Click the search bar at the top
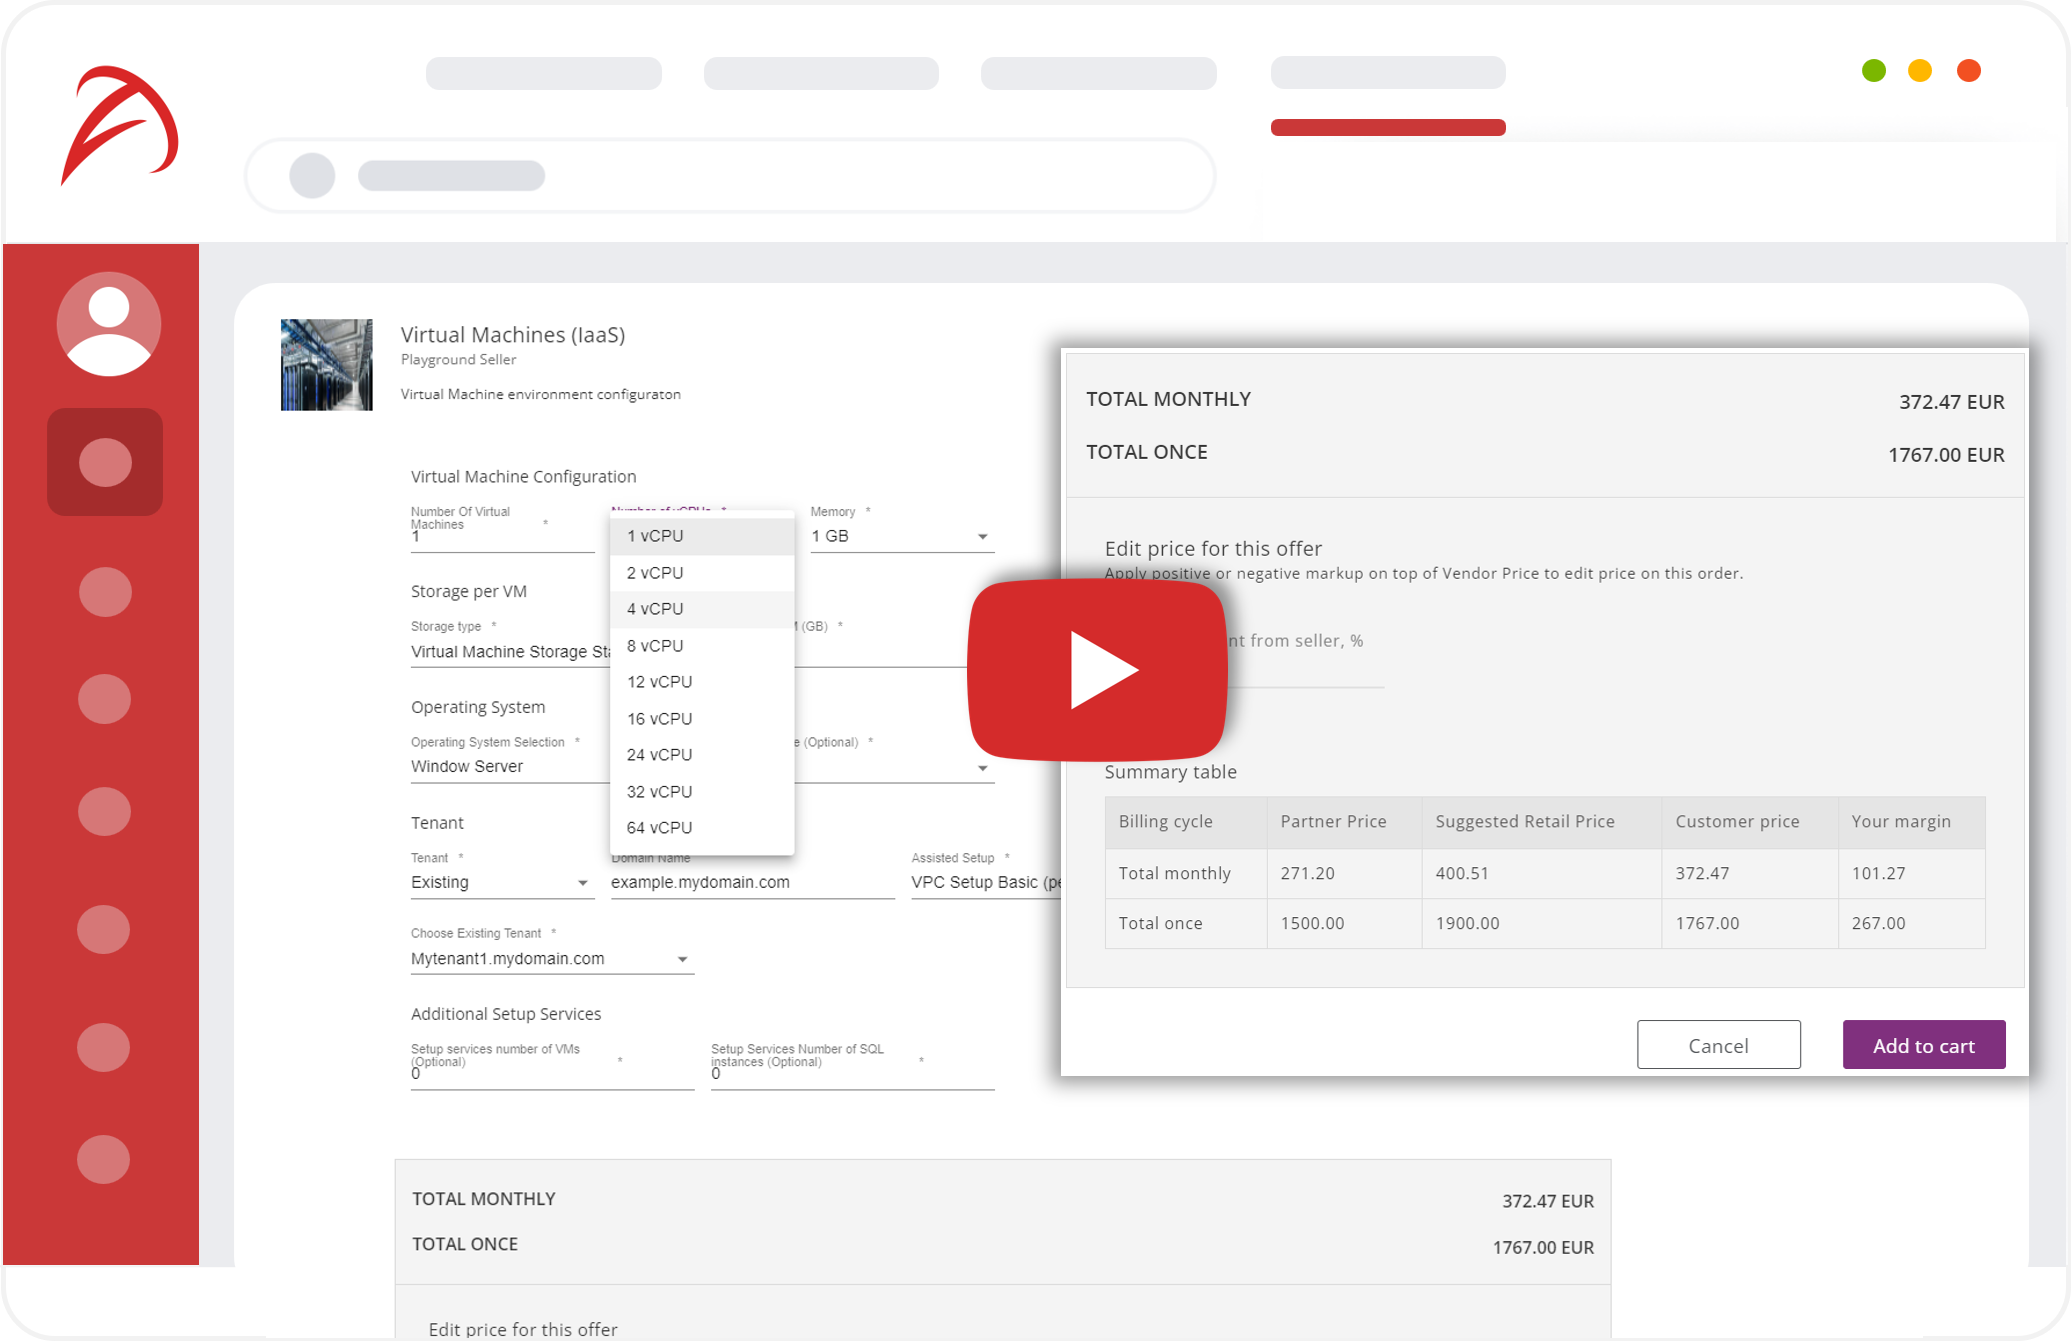Image resolution: width=2071 pixels, height=1341 pixels. [730, 175]
